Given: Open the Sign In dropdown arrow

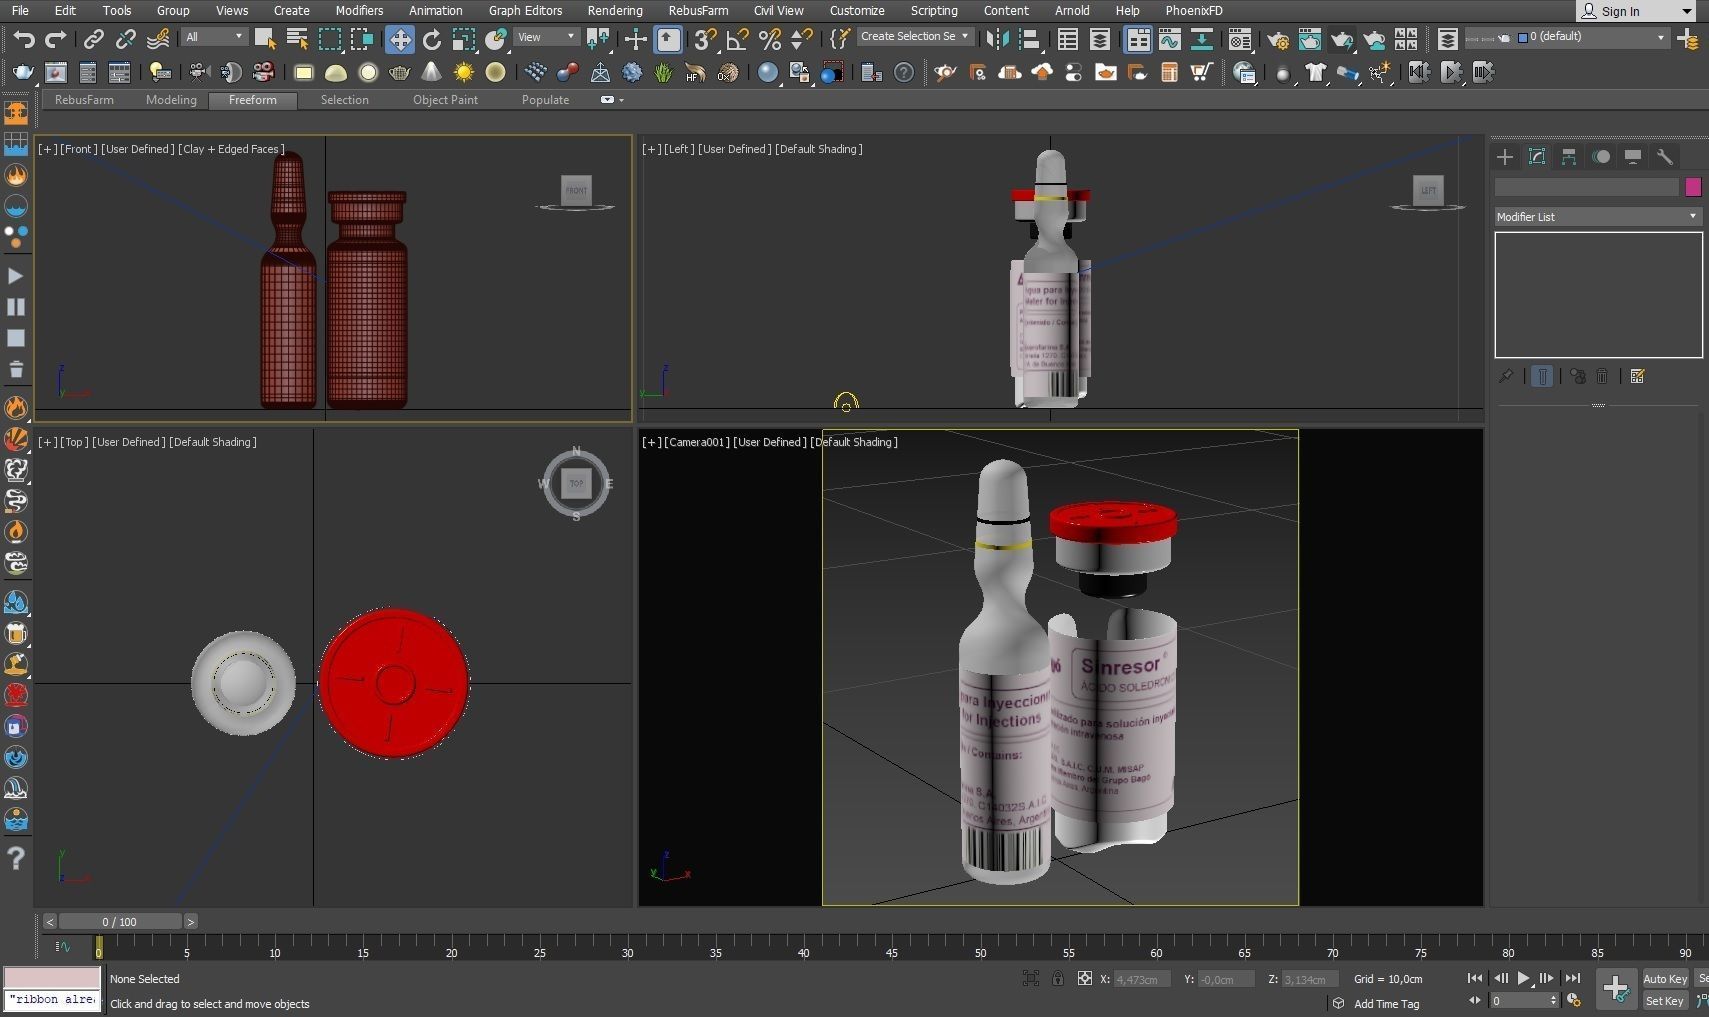Looking at the screenshot, I should click(x=1687, y=11).
